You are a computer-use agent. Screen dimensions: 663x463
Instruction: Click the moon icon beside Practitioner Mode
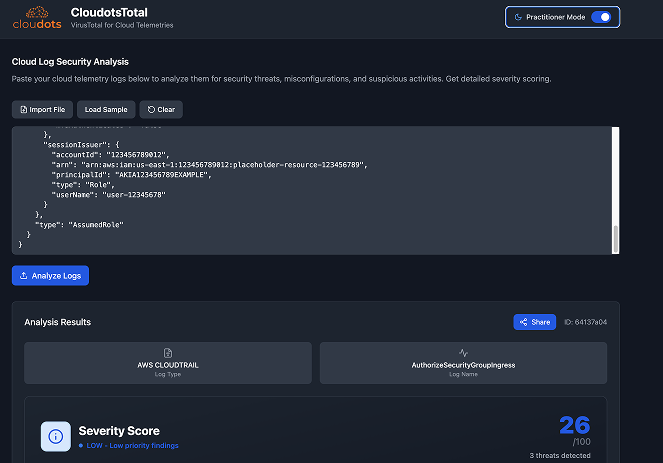coord(517,17)
